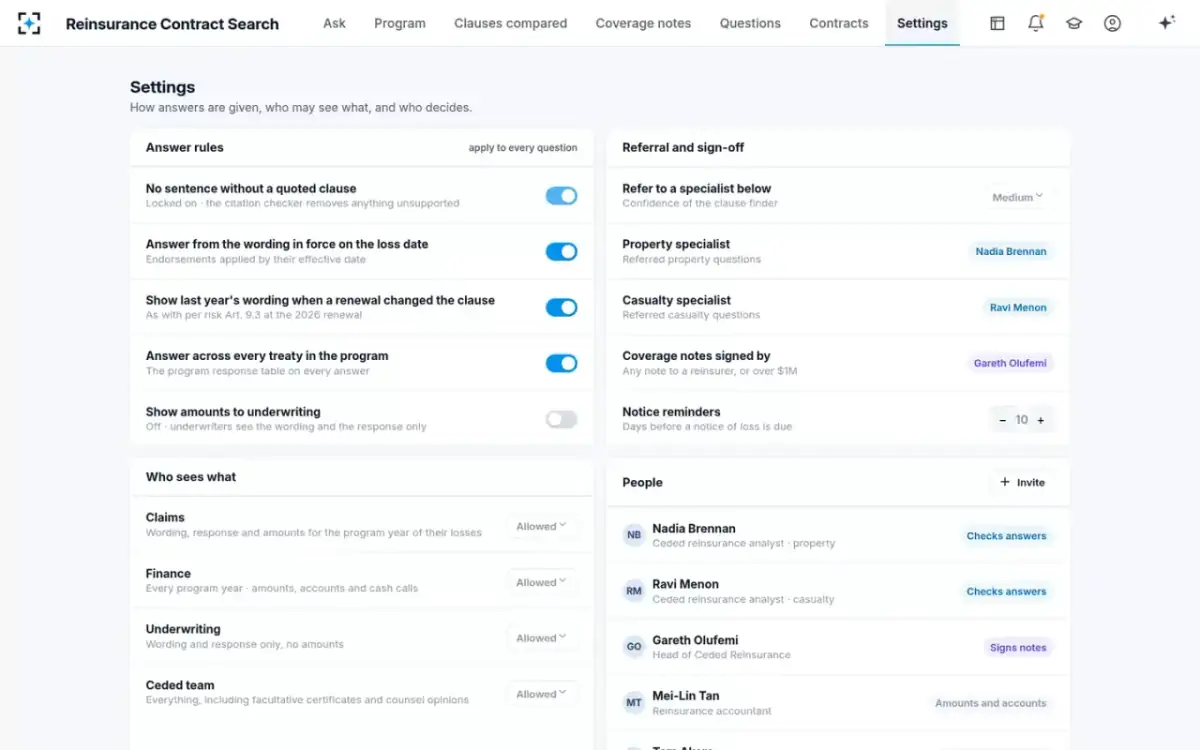
Task: Open Refer to a specialist Medium dropdown
Action: click(x=1018, y=197)
